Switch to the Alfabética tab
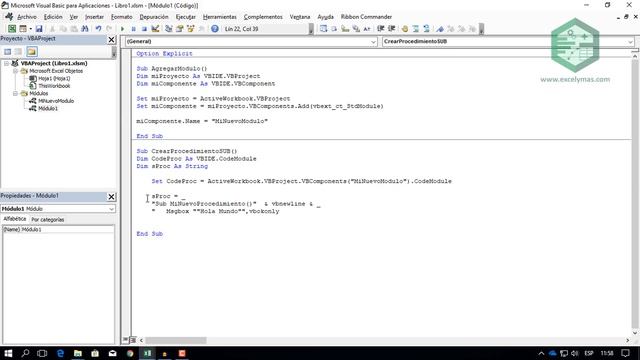The height and width of the screenshot is (360, 640). click(x=15, y=219)
